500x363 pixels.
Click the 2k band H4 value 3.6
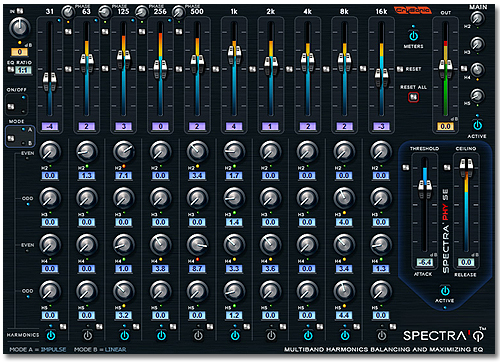(270, 269)
